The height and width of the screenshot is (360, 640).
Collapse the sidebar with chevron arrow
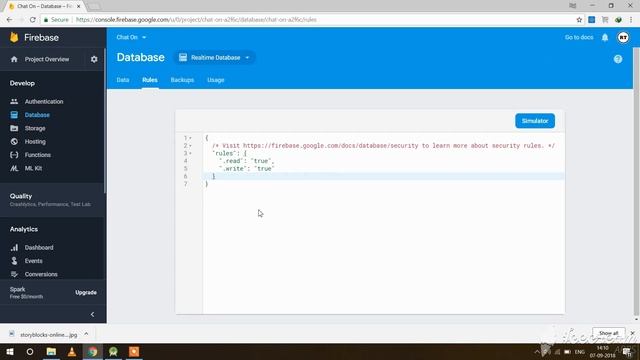92,314
